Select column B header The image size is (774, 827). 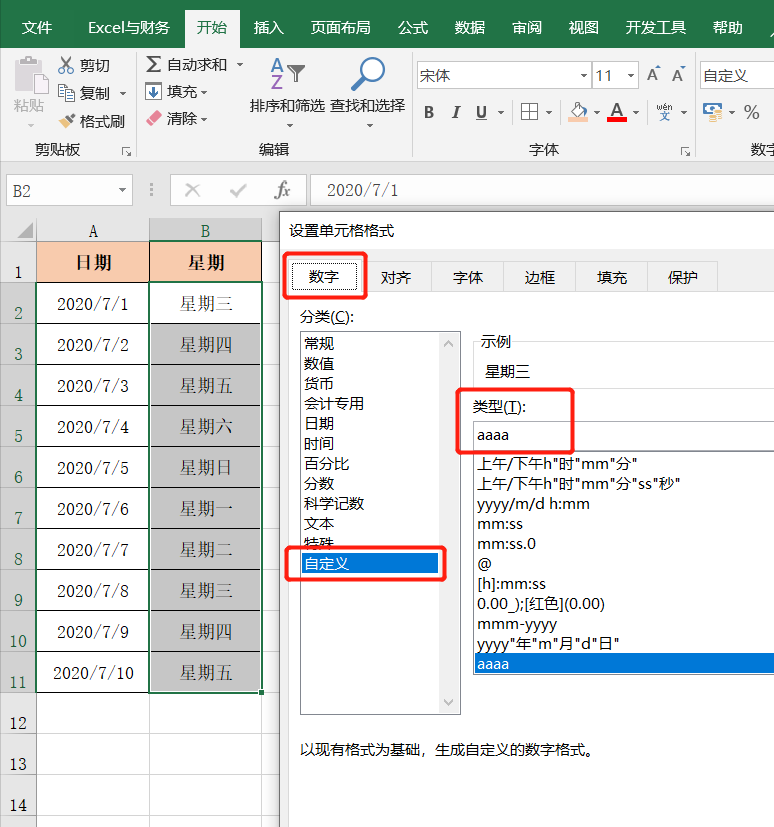[x=205, y=230]
